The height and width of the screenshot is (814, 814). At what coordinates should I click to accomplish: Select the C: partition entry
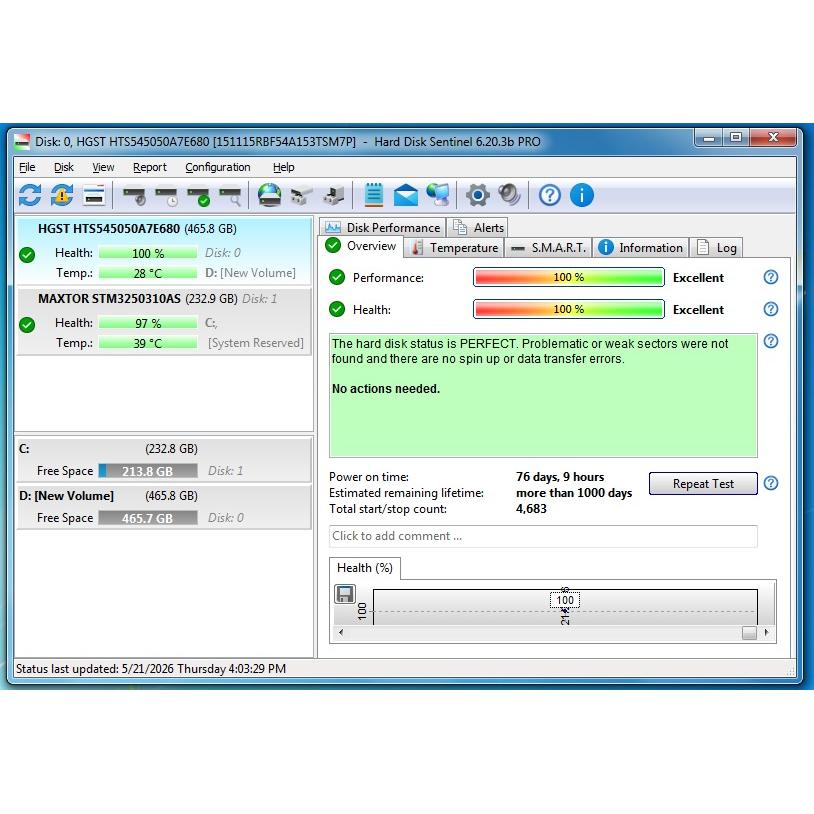164,460
